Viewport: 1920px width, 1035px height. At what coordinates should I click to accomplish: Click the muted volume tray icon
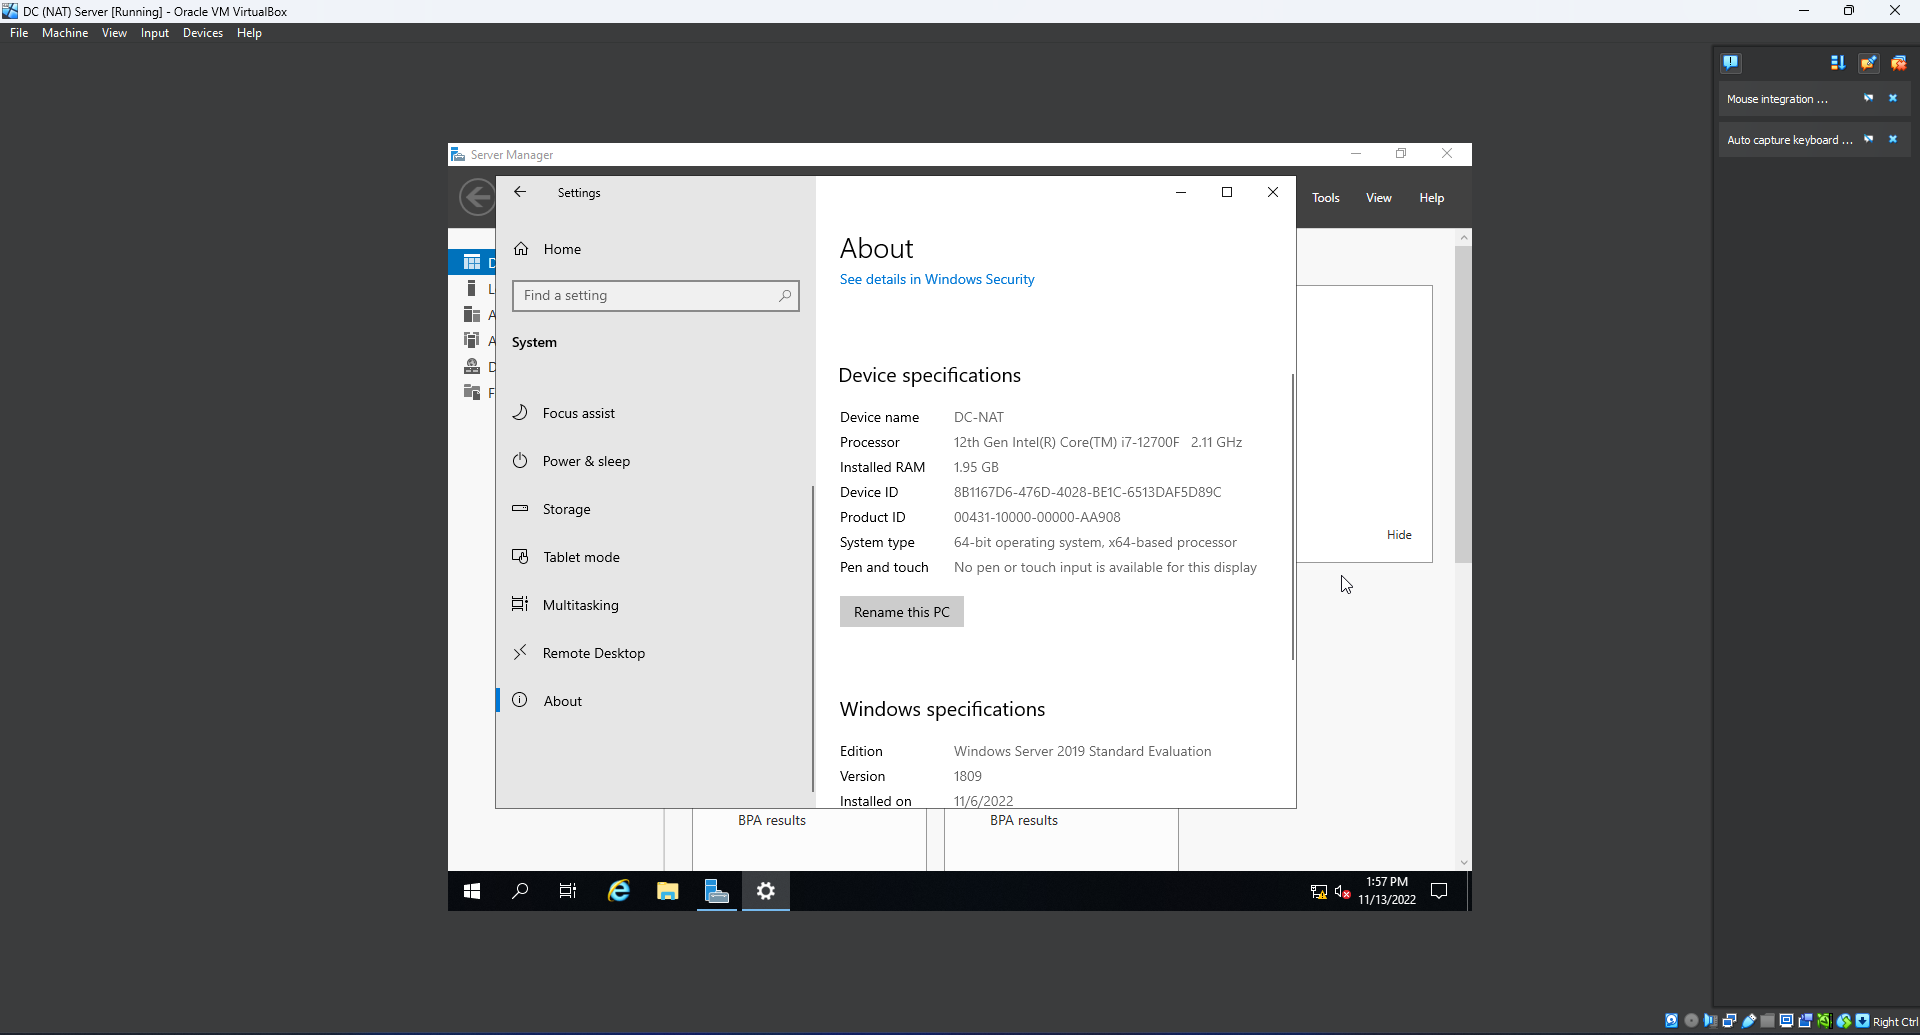coord(1343,892)
